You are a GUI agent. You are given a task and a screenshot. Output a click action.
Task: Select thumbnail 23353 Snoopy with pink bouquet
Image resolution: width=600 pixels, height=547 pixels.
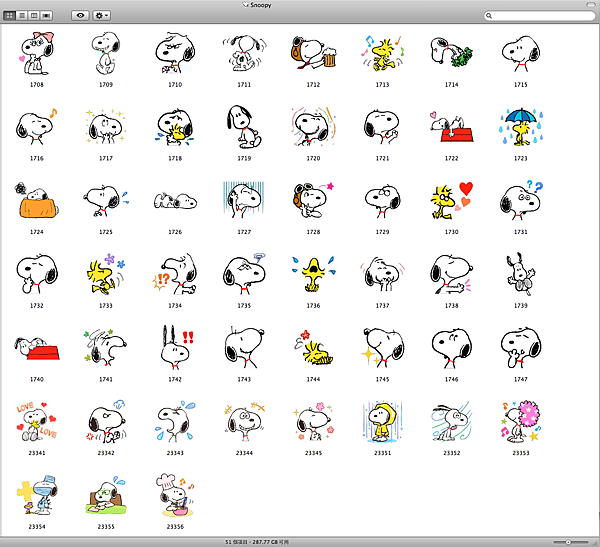click(x=521, y=421)
